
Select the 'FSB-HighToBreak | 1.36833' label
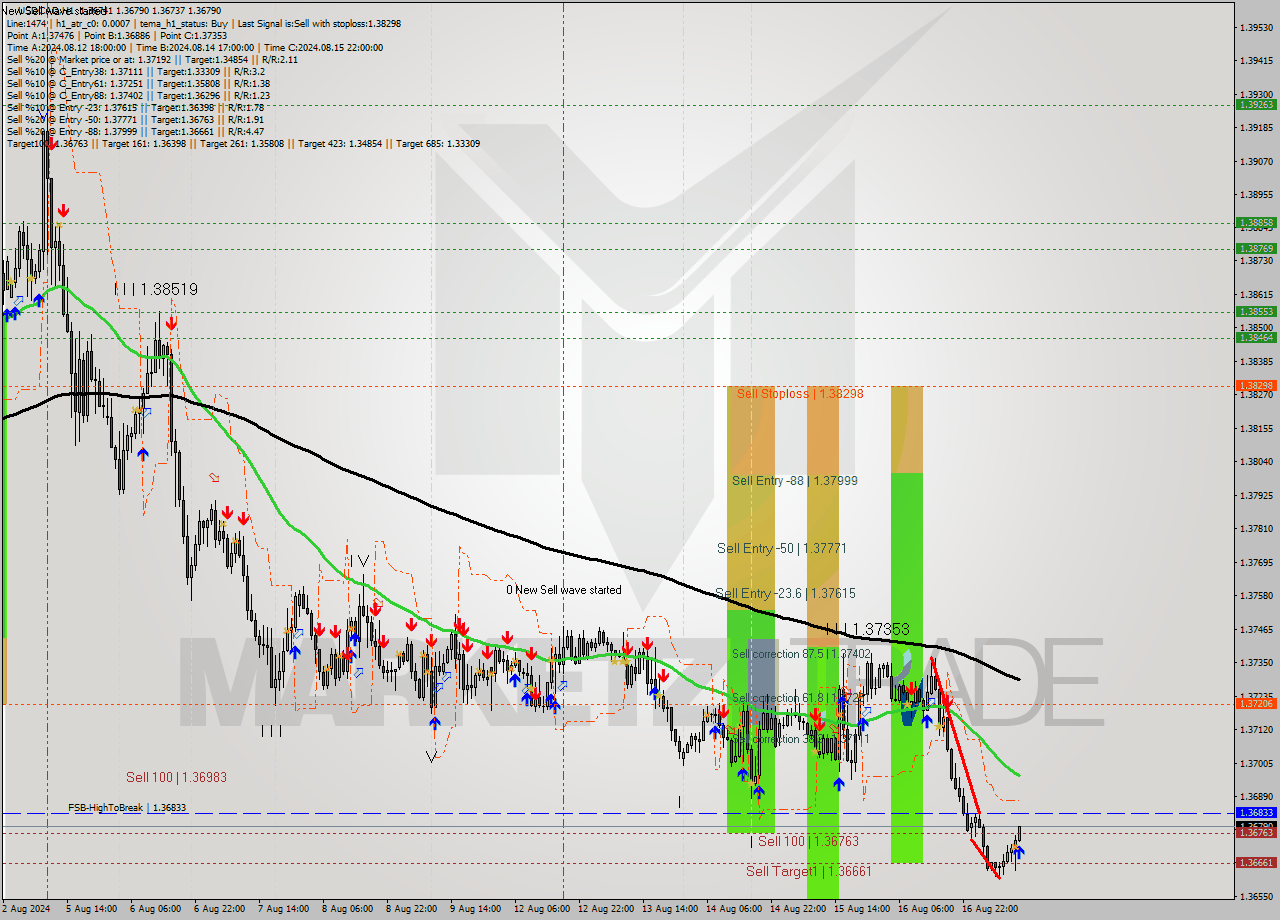[x=127, y=807]
